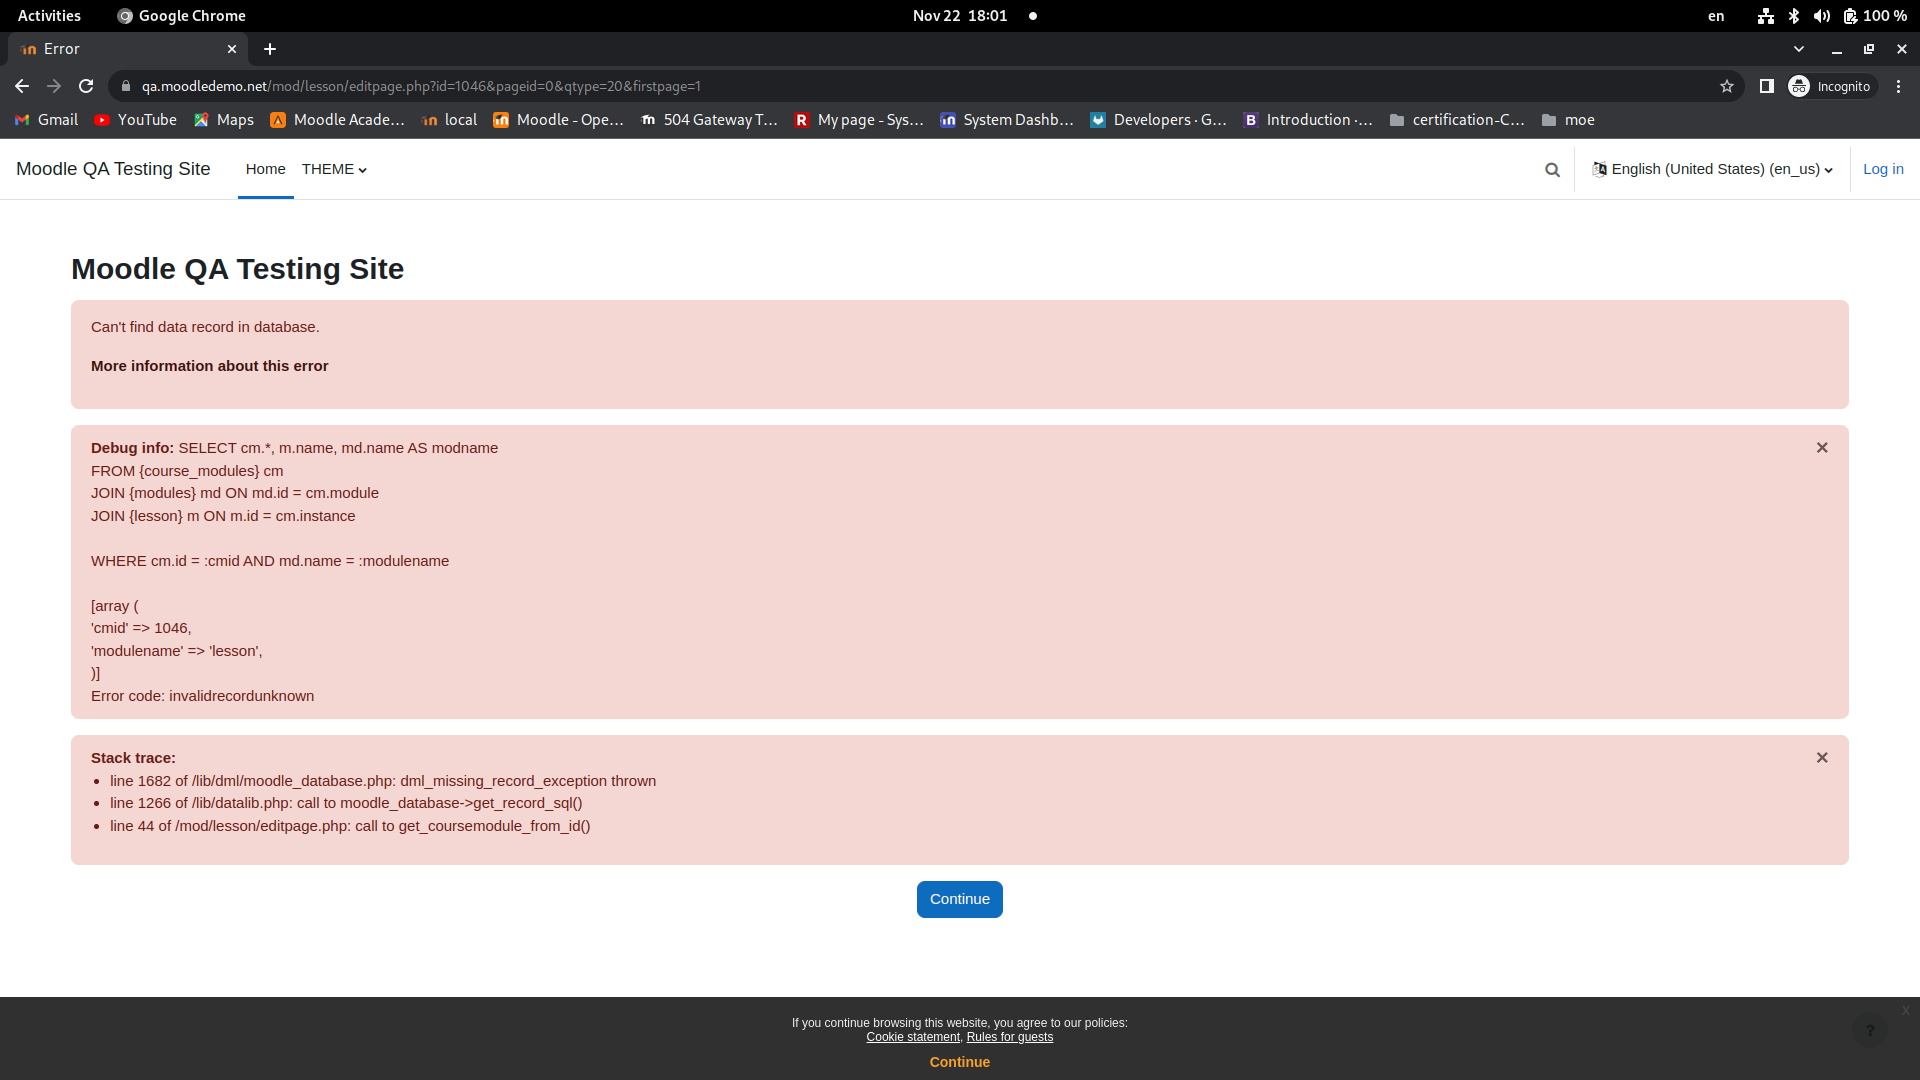This screenshot has width=1920, height=1080.
Task: Open the Activities overview
Action: tap(49, 16)
